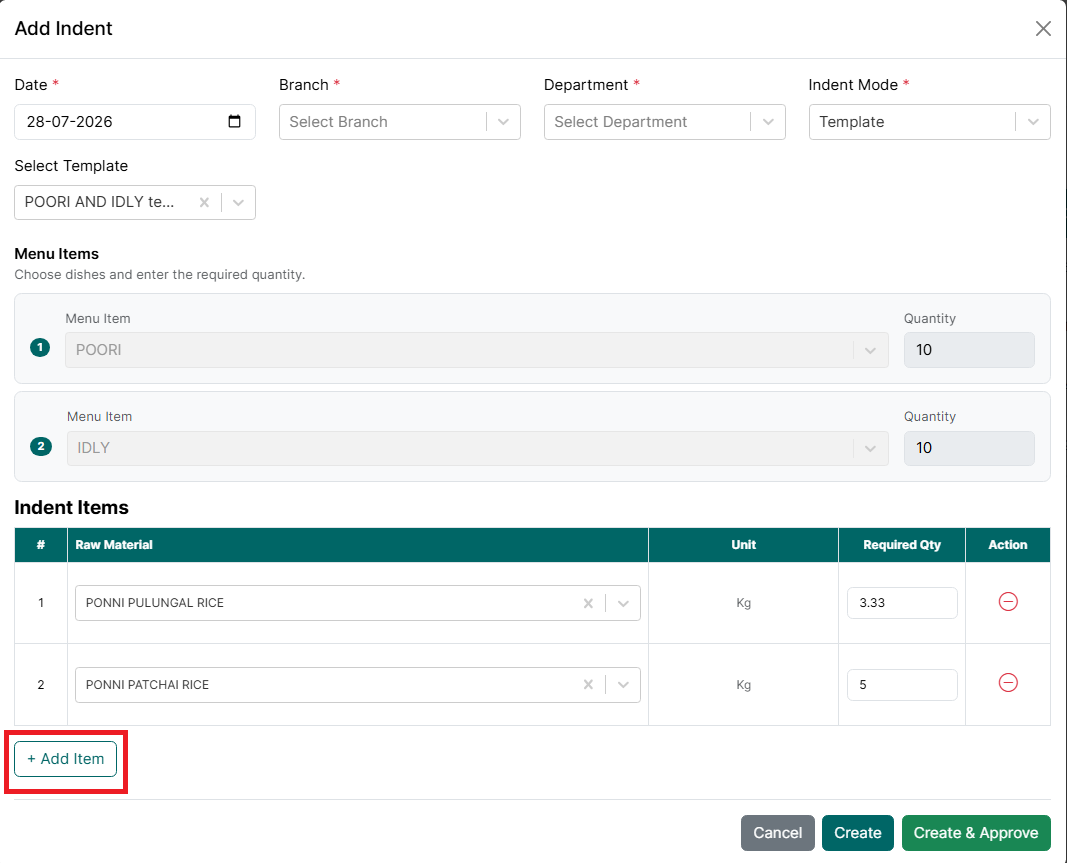The width and height of the screenshot is (1067, 863).
Task: Clear PONNI PATCHAI RICE selection
Action: (x=588, y=685)
